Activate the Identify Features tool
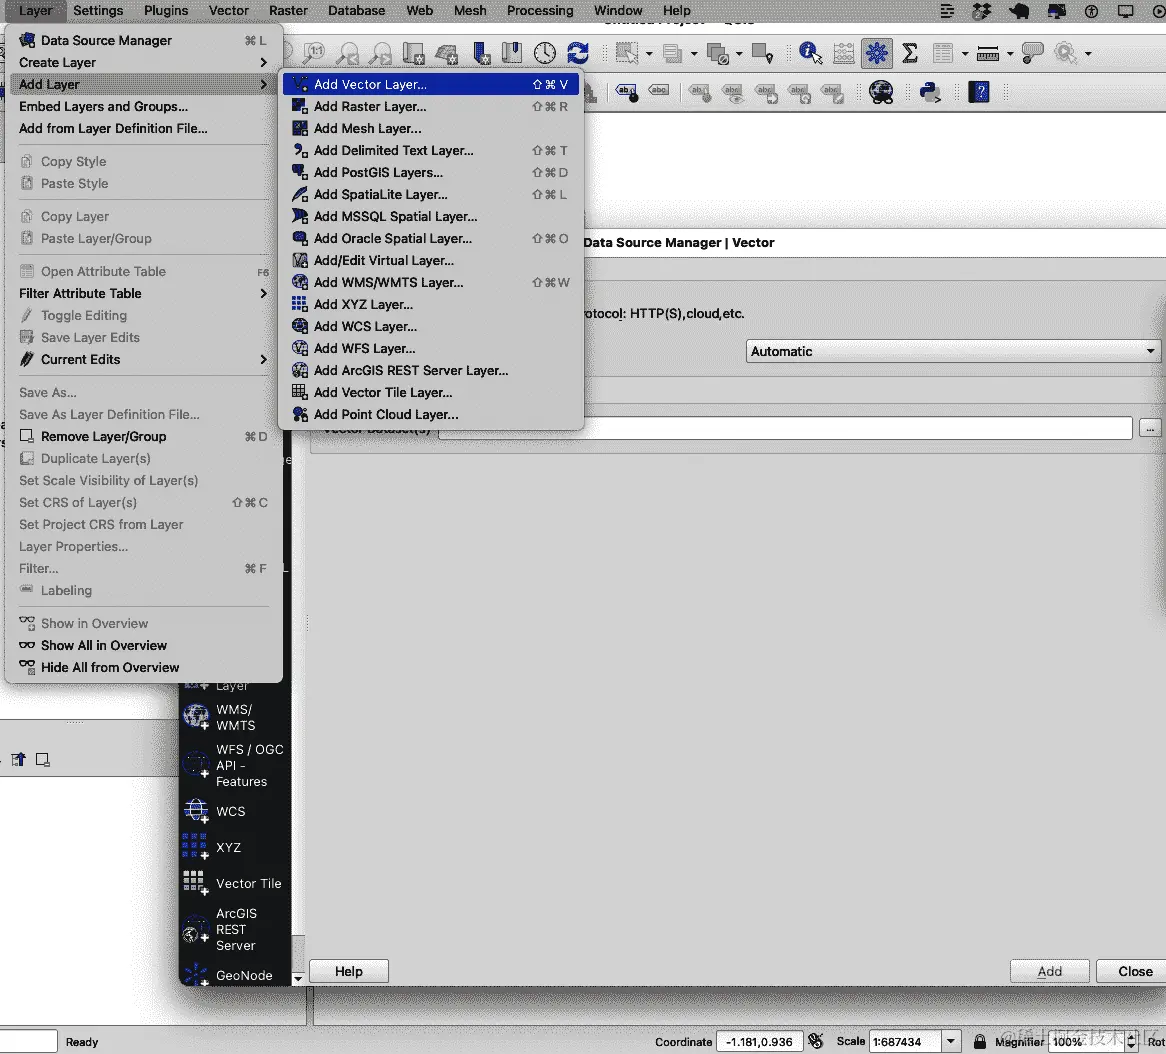The height and width of the screenshot is (1054, 1166). 811,53
